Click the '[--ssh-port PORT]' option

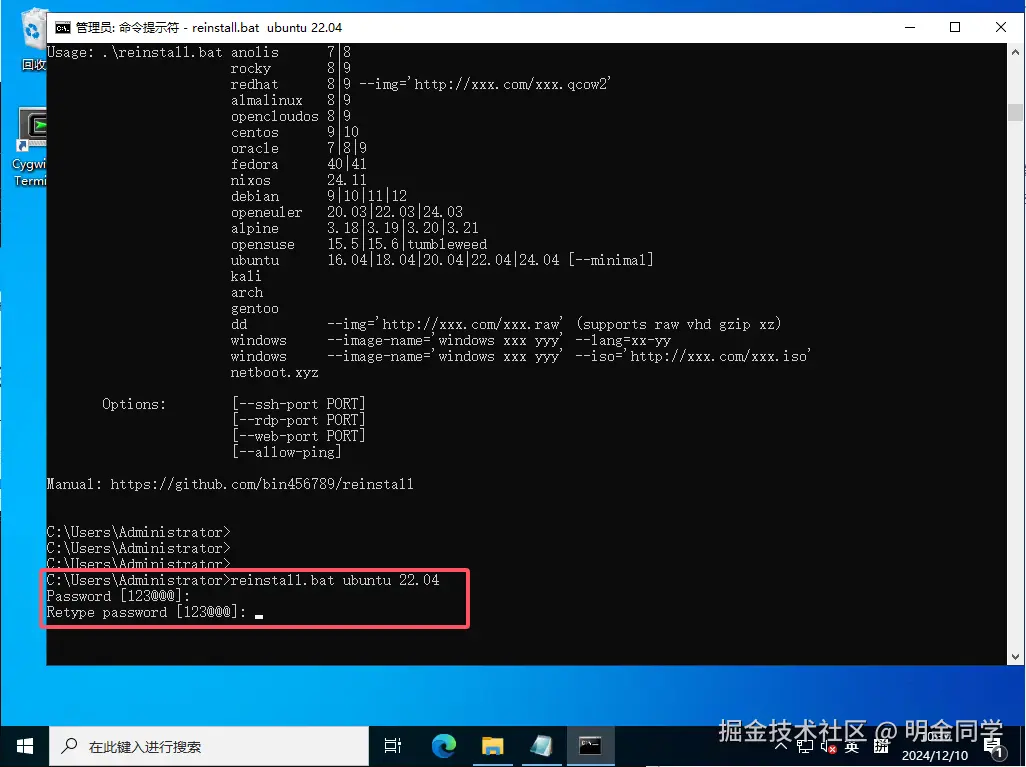[x=298, y=404]
